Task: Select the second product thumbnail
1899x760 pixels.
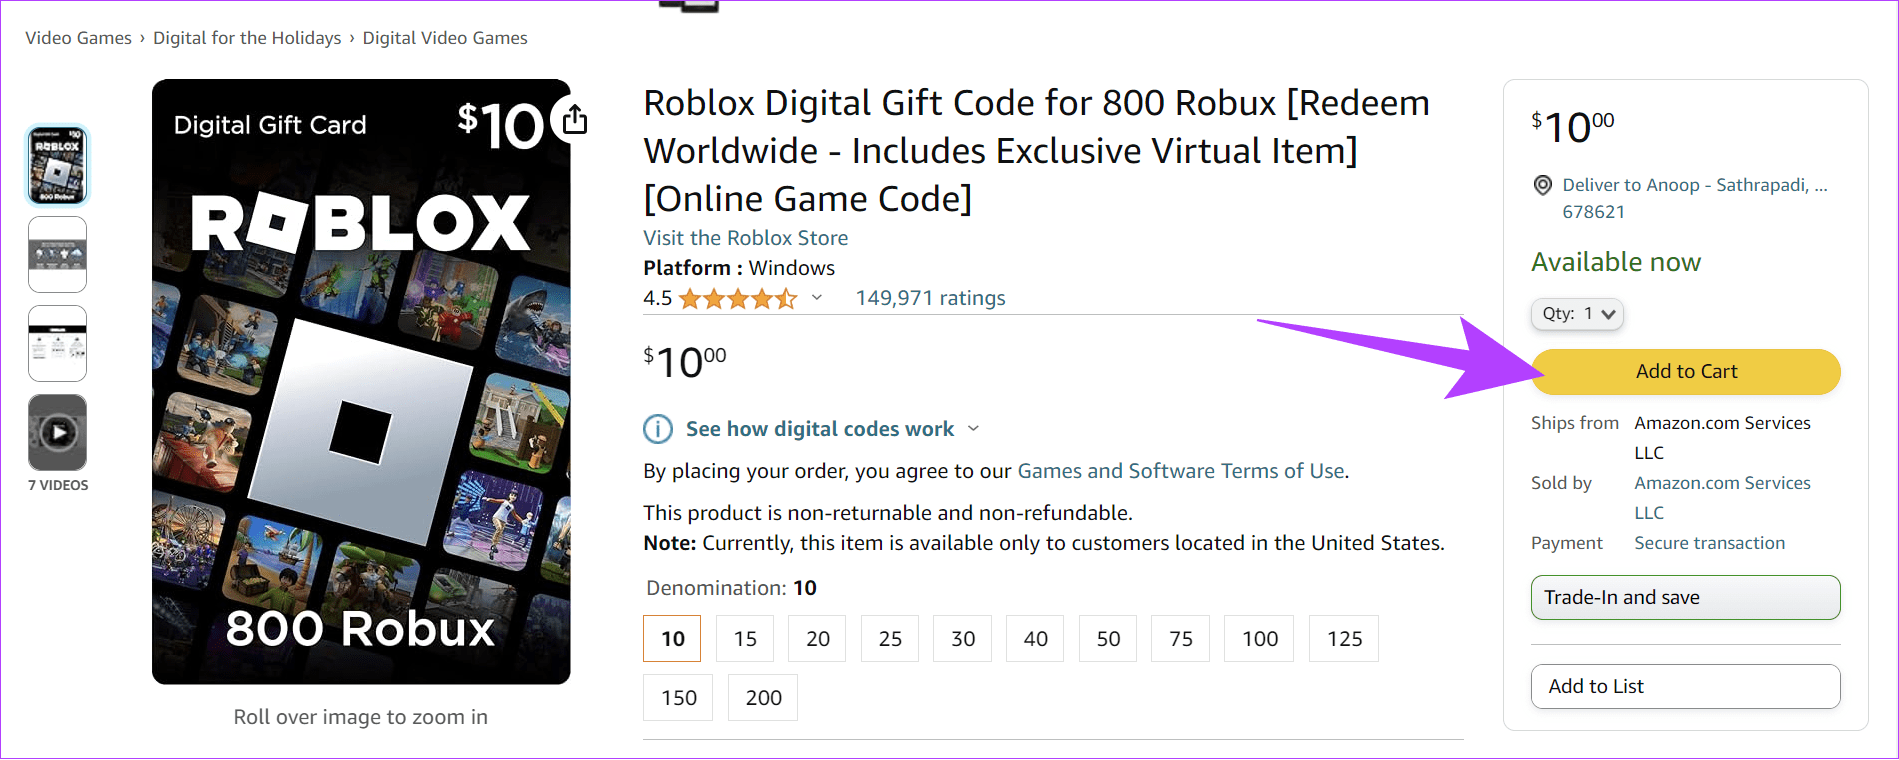Action: [x=58, y=254]
